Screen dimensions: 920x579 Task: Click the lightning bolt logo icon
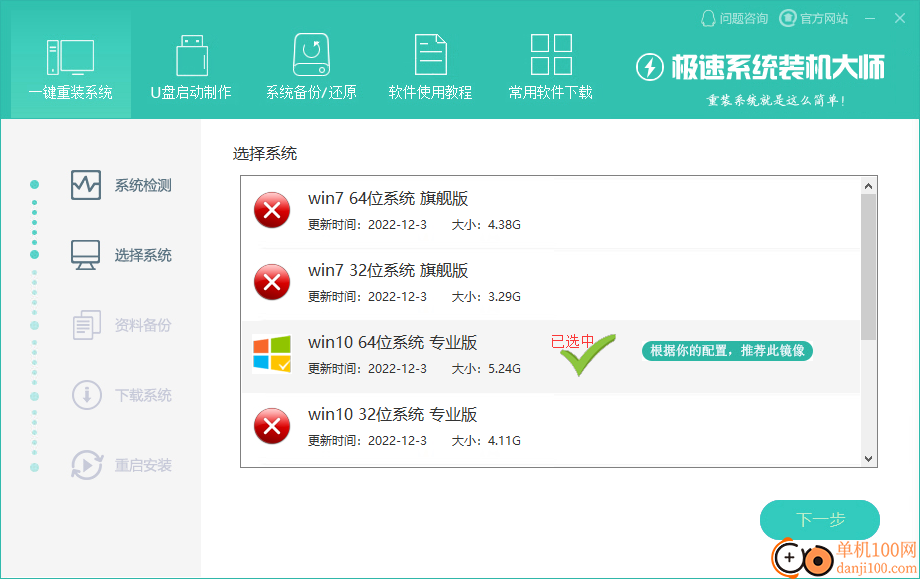[650, 67]
